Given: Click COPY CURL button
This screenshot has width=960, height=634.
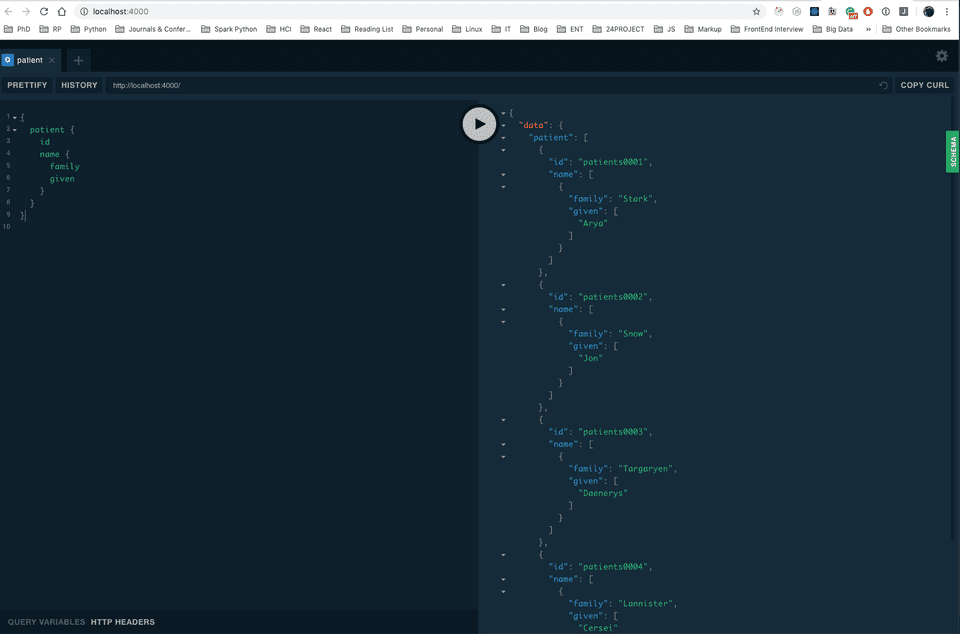Looking at the screenshot, I should tap(924, 85).
